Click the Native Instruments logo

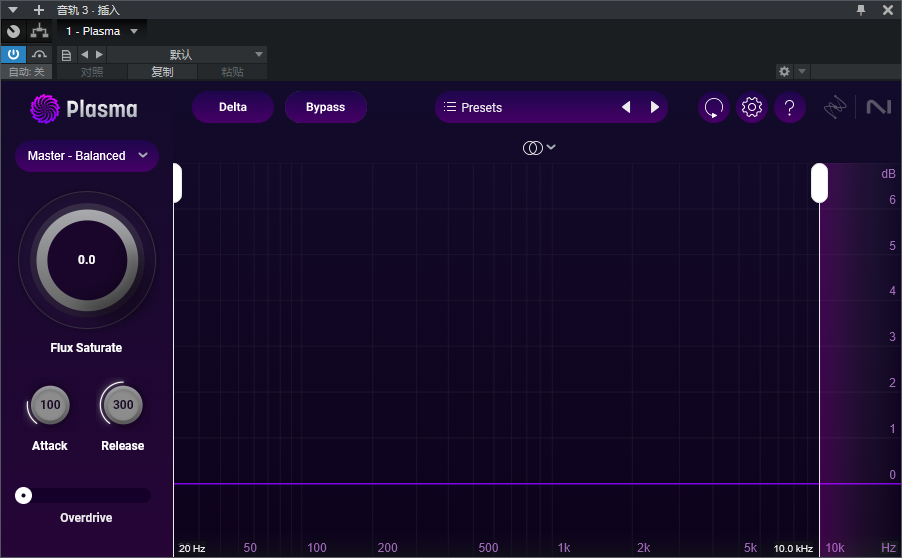click(878, 107)
